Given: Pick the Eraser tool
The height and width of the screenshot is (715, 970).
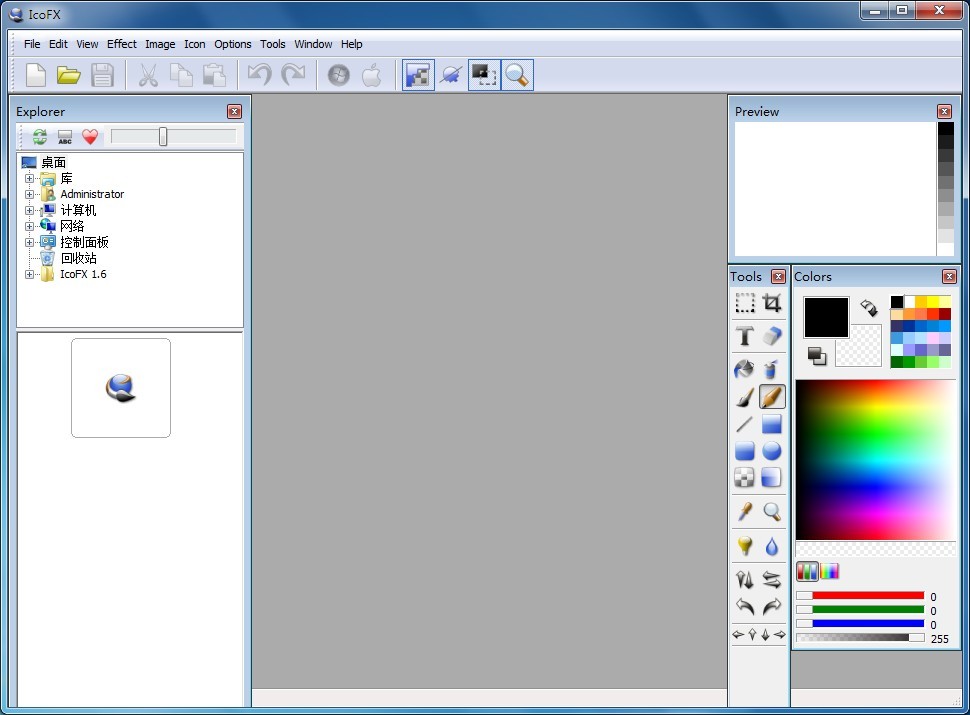Looking at the screenshot, I should 772,336.
